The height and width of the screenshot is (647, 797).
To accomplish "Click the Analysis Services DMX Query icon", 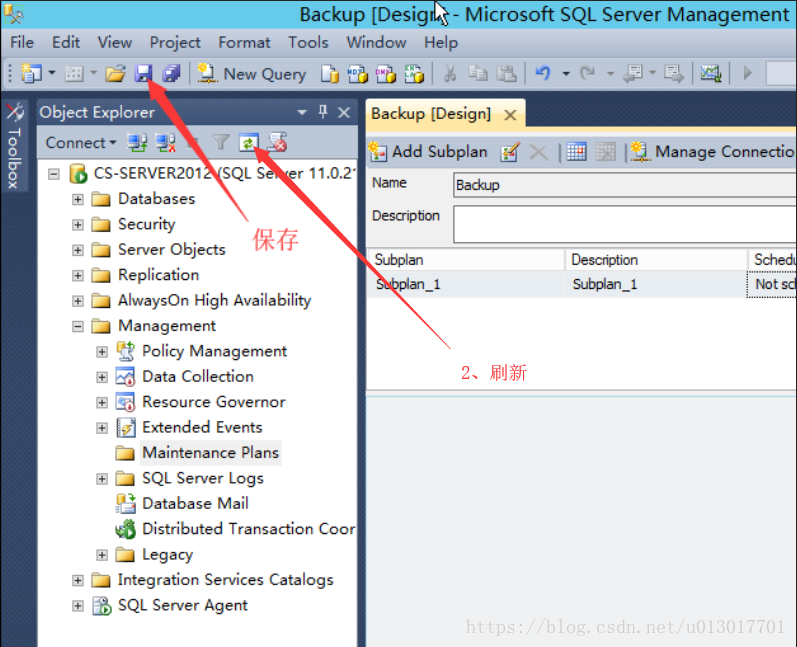I will pos(386,74).
